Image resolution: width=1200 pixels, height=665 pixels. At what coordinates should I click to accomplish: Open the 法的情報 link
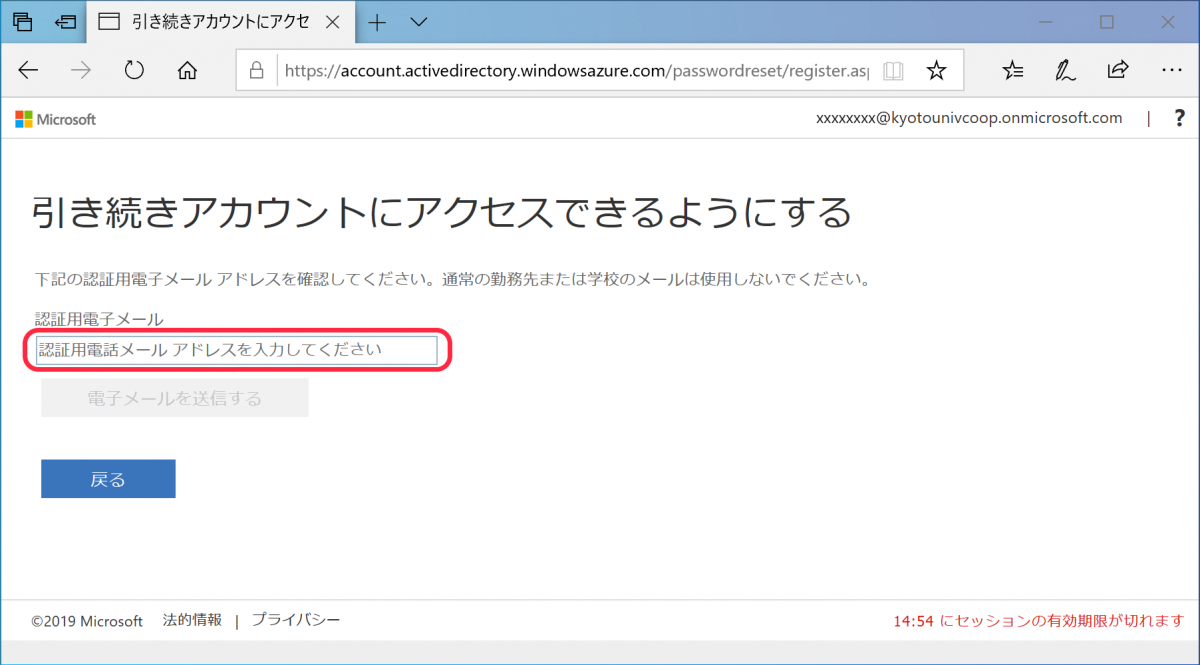(x=192, y=620)
